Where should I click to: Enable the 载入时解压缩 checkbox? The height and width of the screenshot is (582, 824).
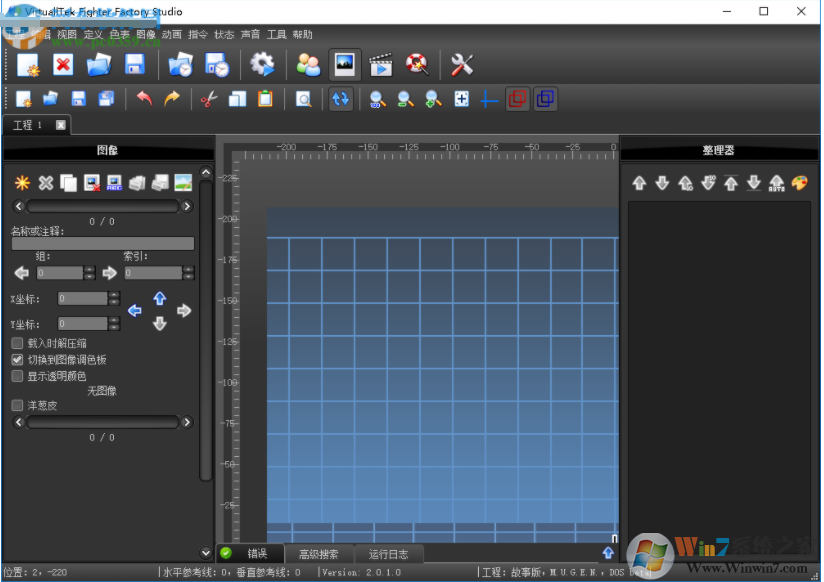point(17,343)
